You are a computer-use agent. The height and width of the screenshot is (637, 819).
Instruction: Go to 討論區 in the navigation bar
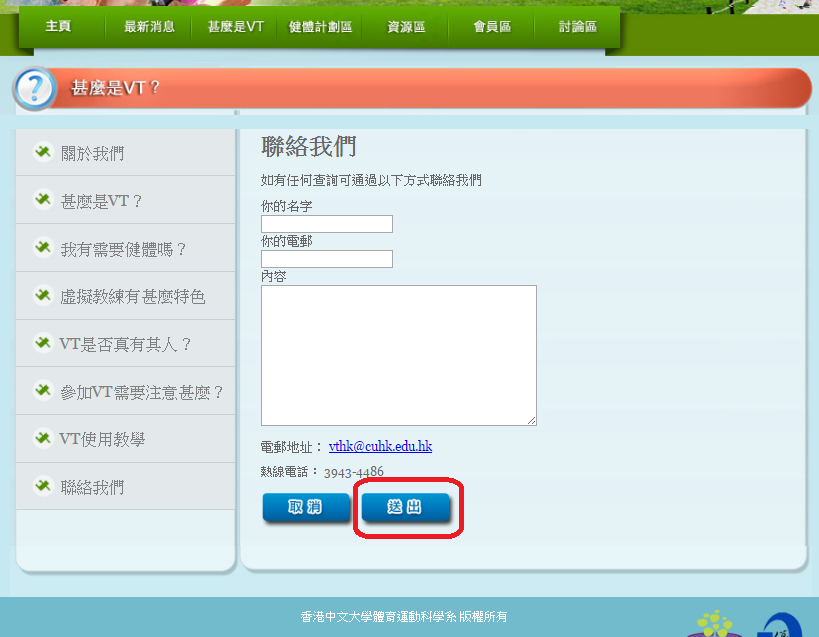tap(578, 27)
